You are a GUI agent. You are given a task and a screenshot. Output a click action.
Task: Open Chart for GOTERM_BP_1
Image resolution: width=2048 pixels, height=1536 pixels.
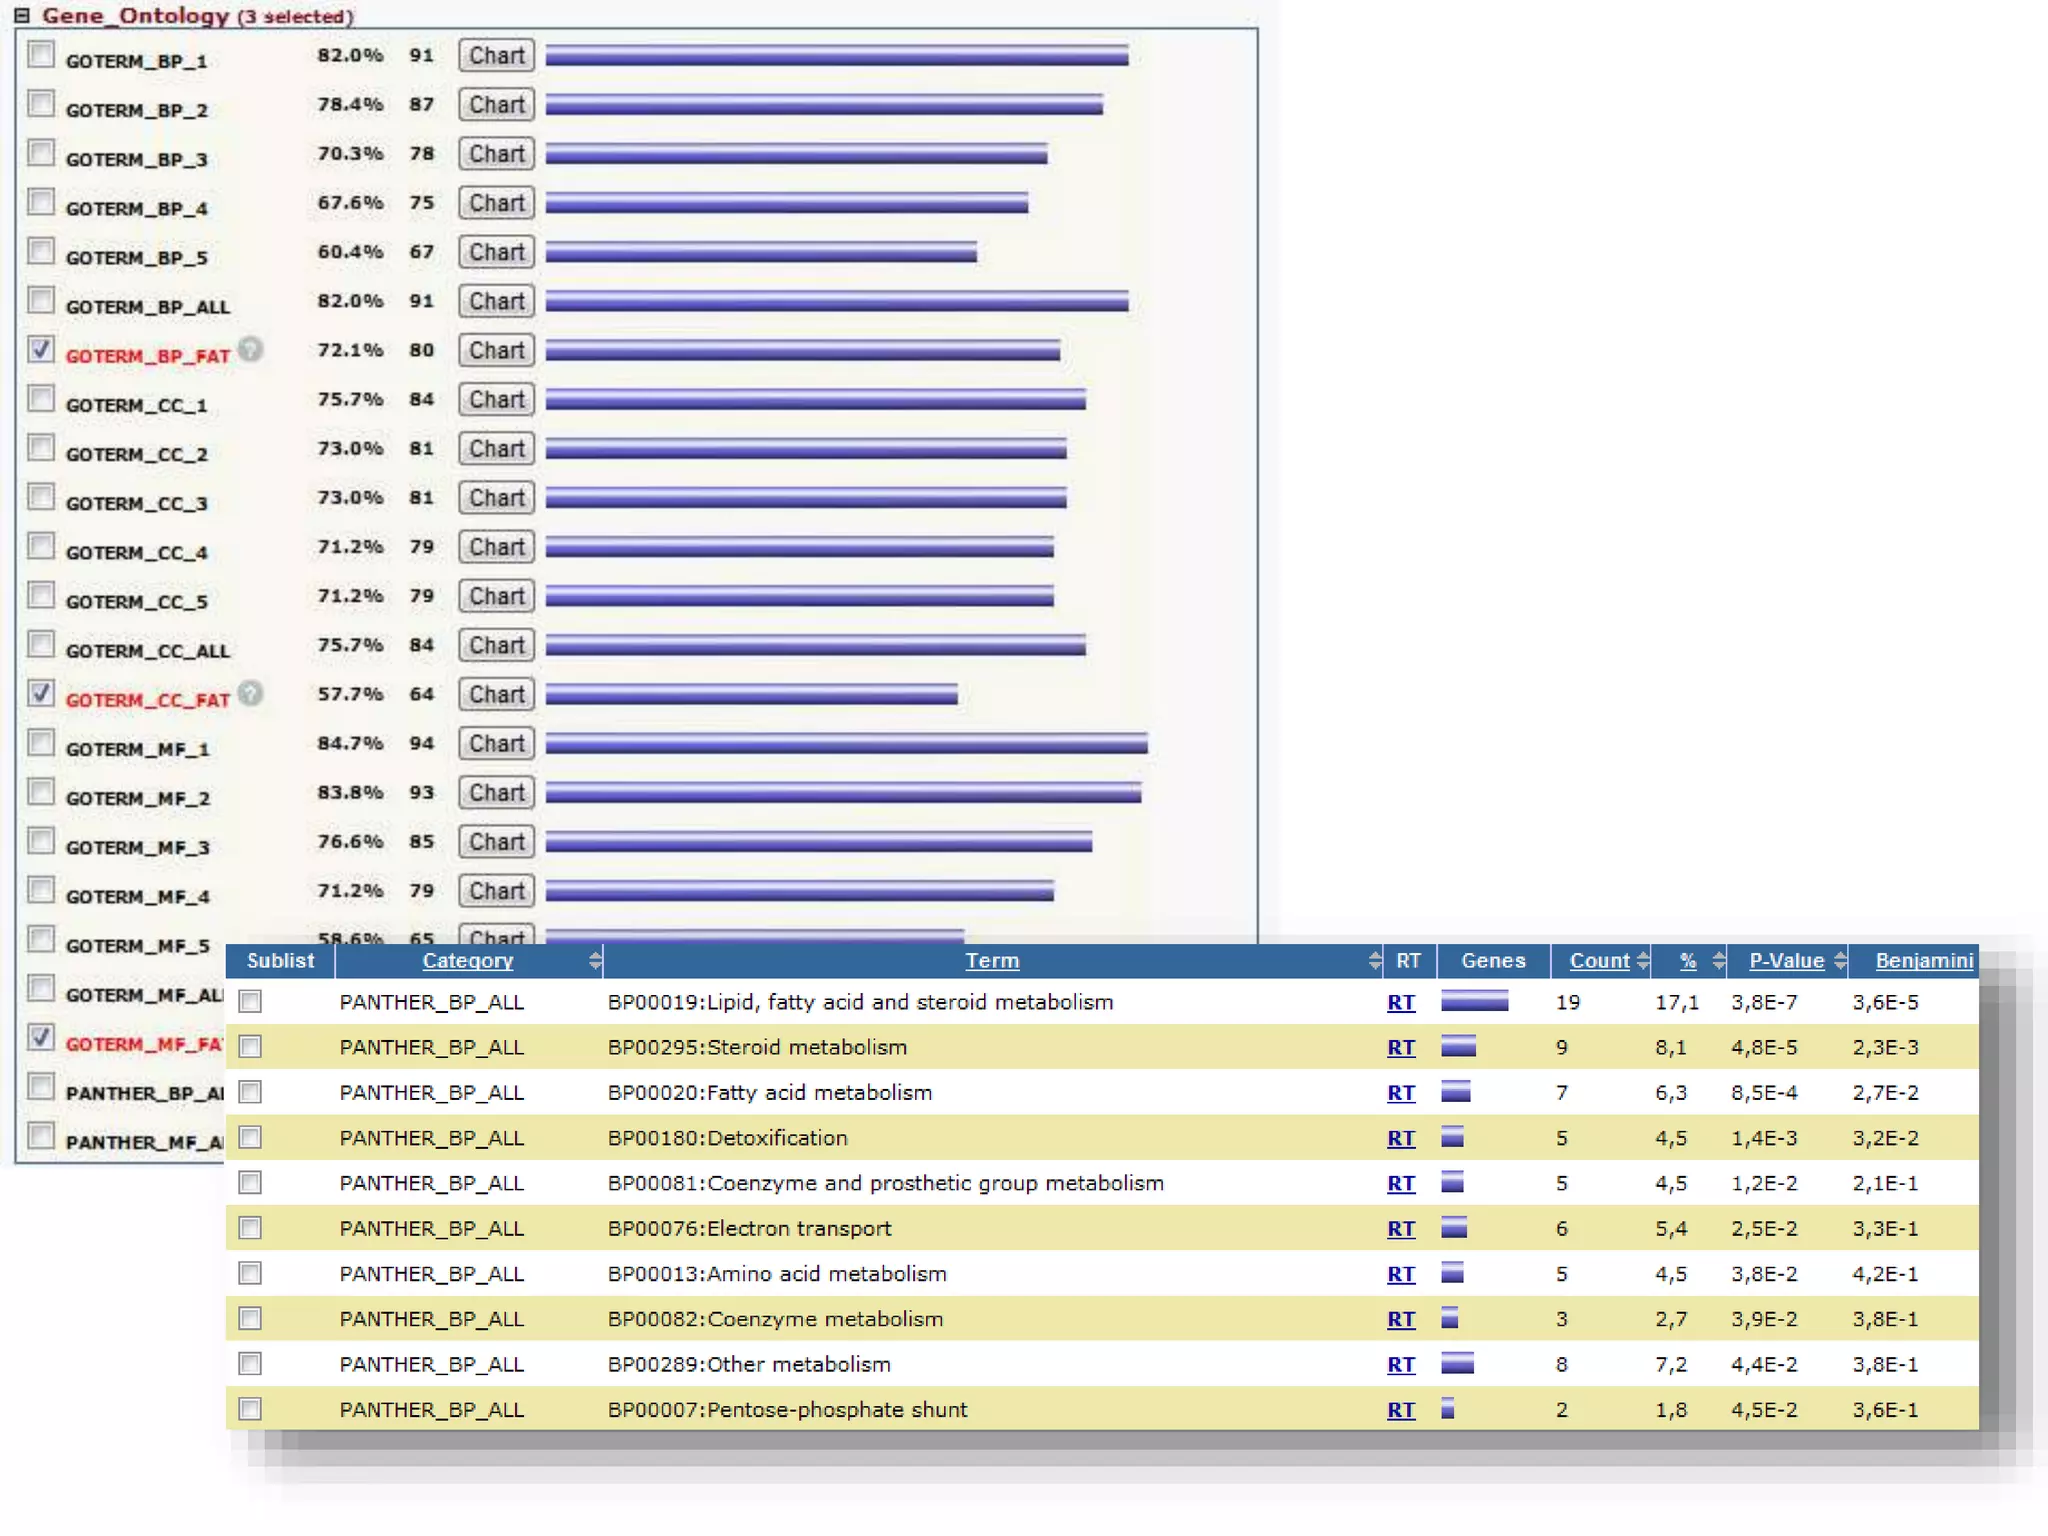[x=496, y=55]
